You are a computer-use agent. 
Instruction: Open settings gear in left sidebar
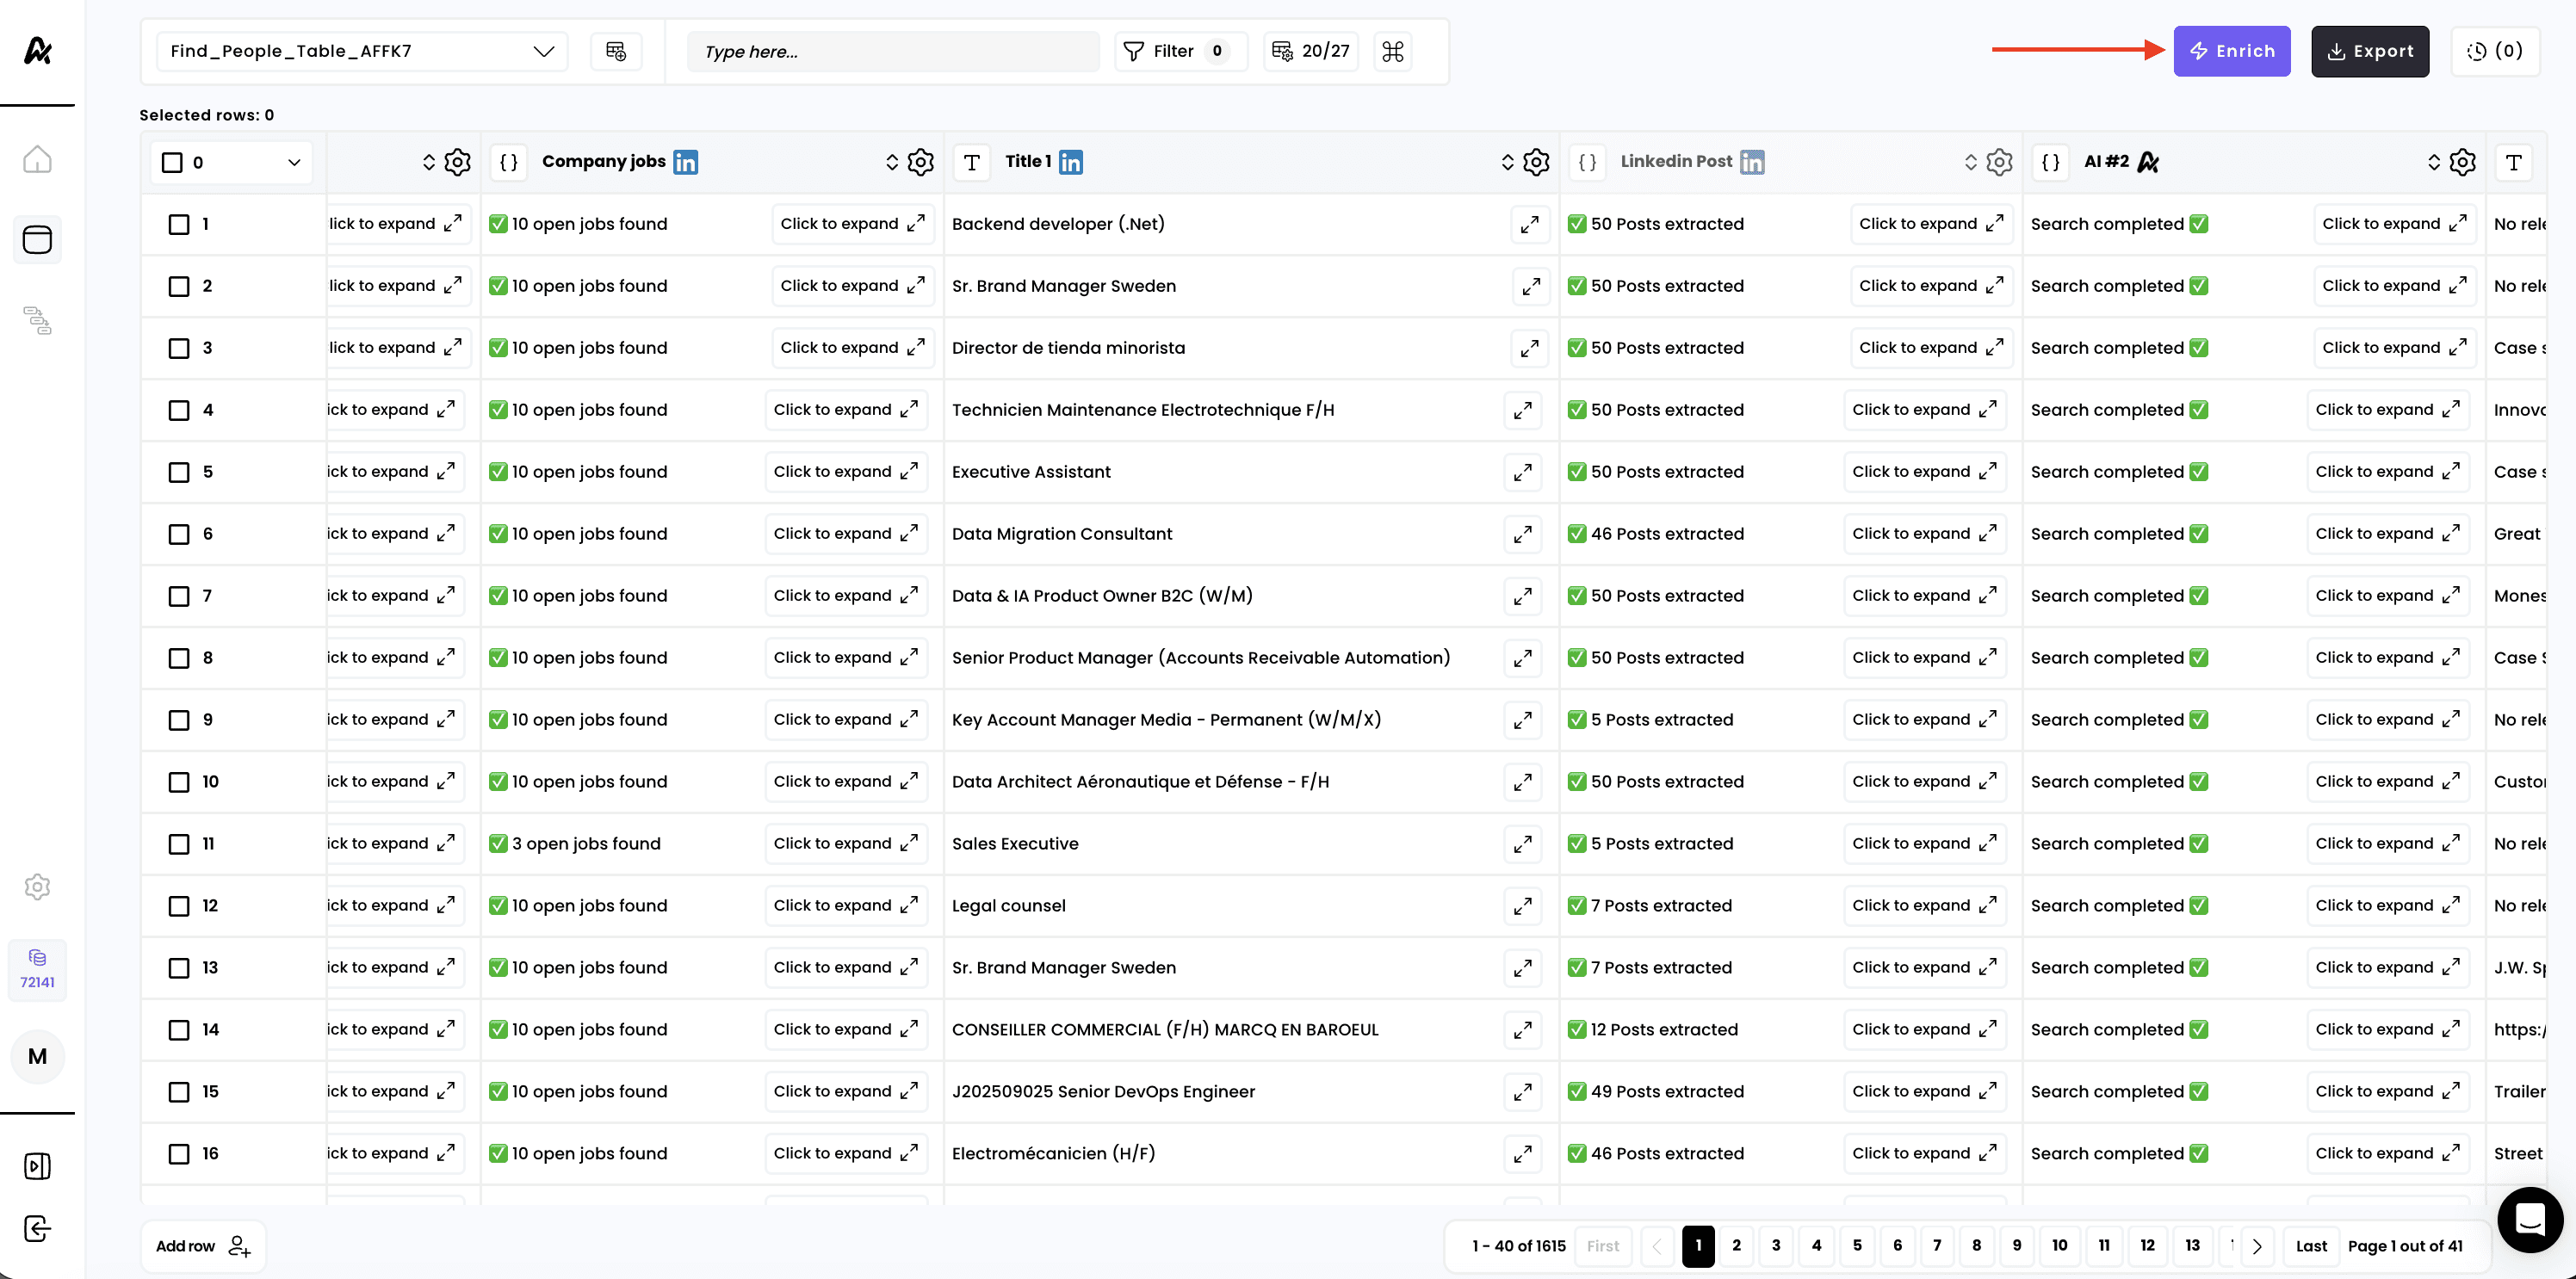(37, 886)
